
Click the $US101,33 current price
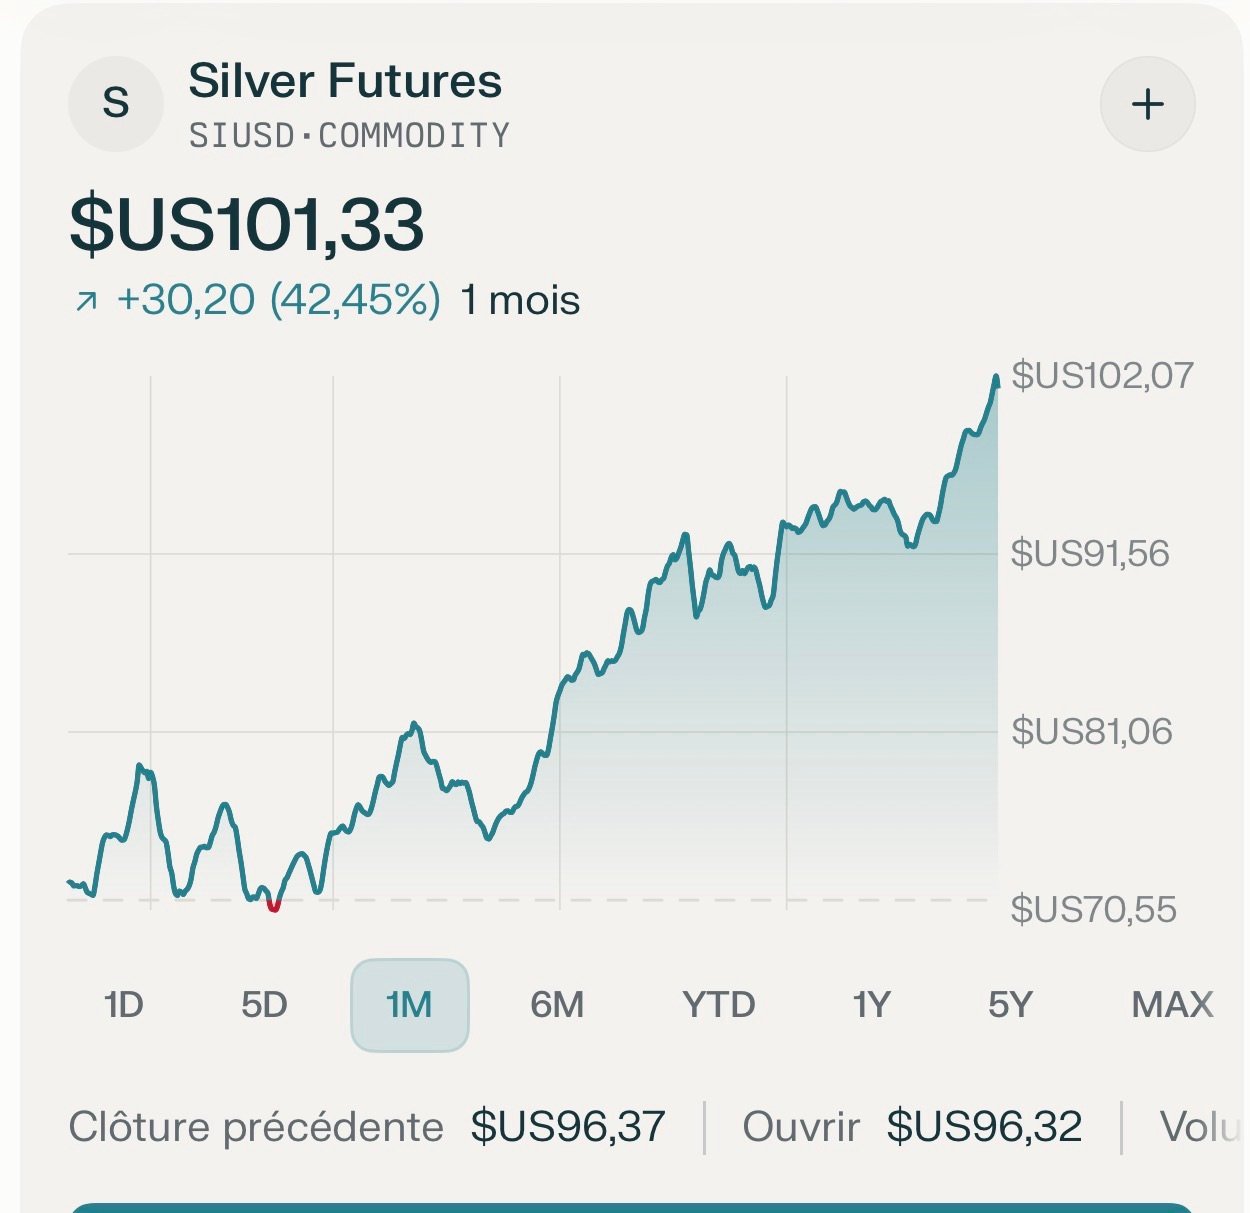(247, 224)
